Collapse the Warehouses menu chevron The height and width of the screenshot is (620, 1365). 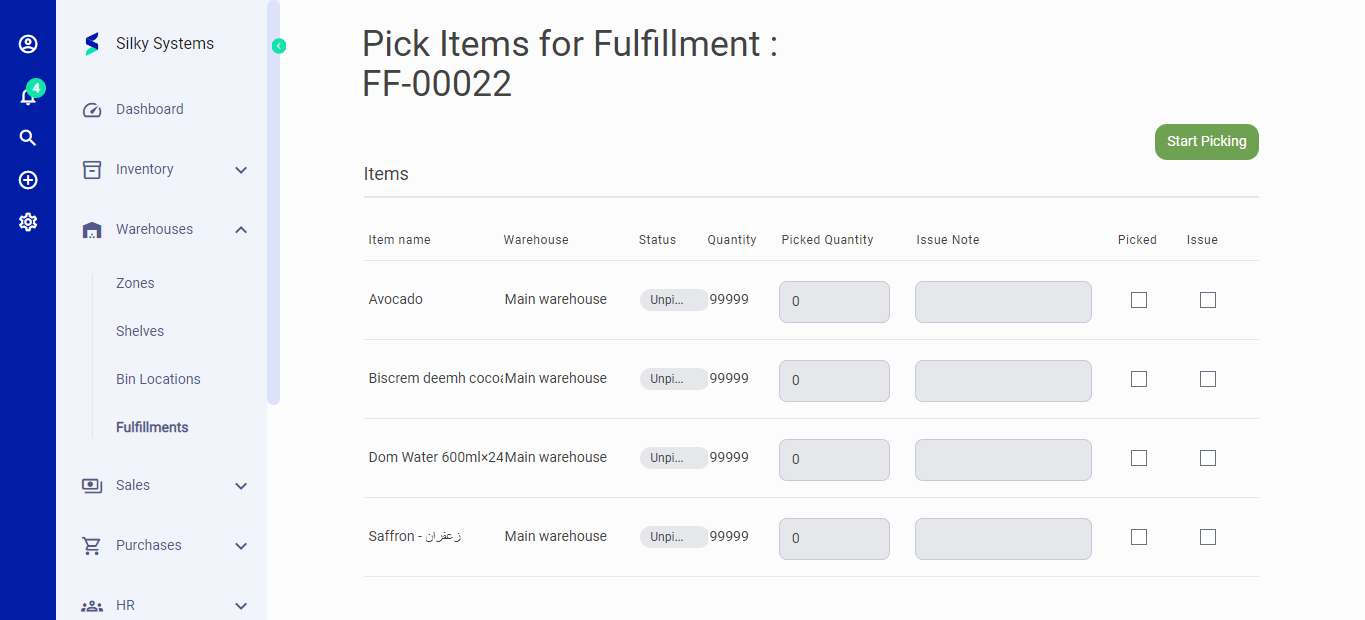241,230
